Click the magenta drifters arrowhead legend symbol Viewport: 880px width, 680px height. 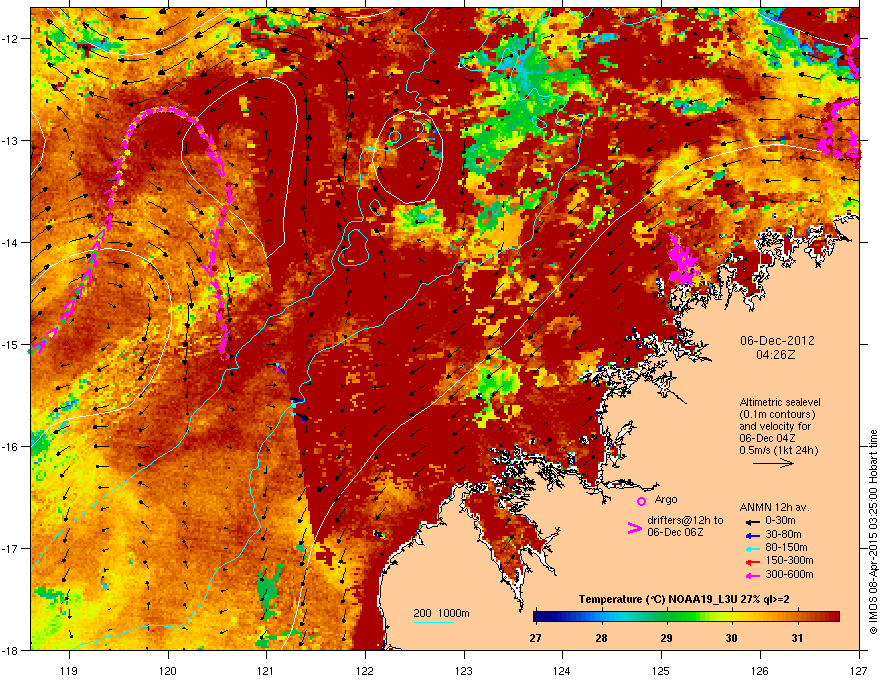[x=634, y=528]
